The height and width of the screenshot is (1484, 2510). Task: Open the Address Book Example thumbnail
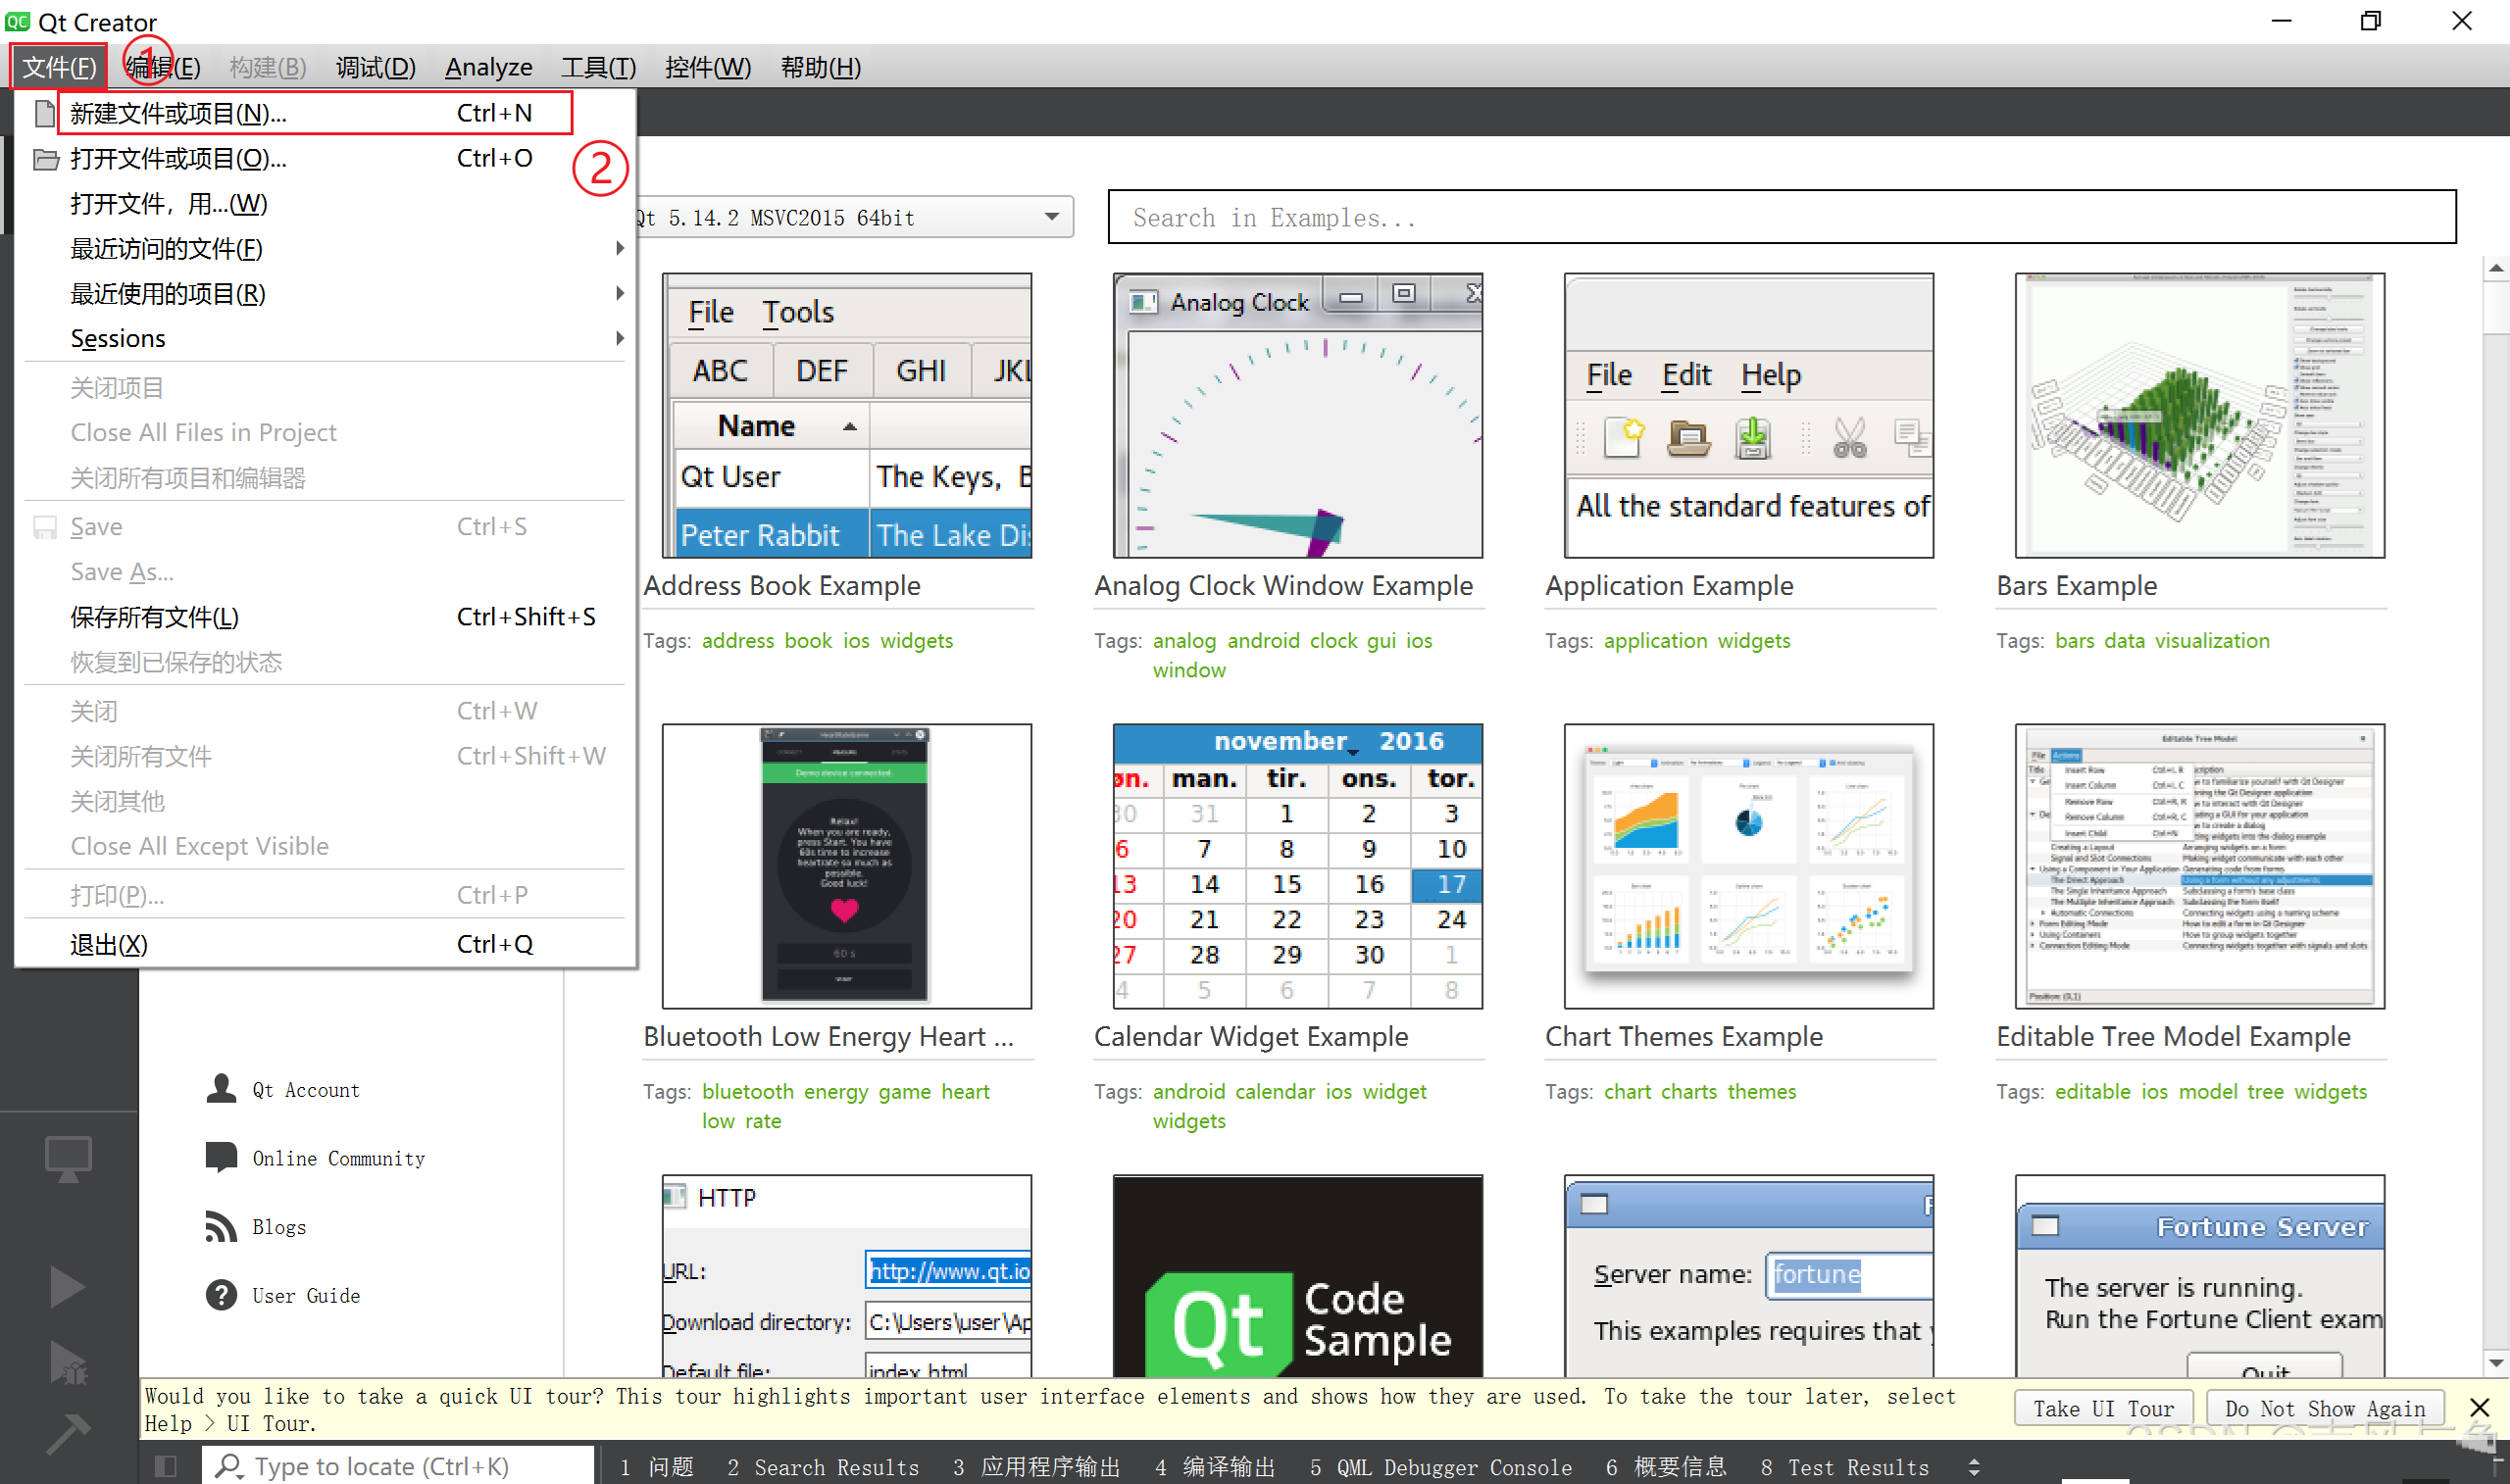pyautogui.click(x=846, y=415)
